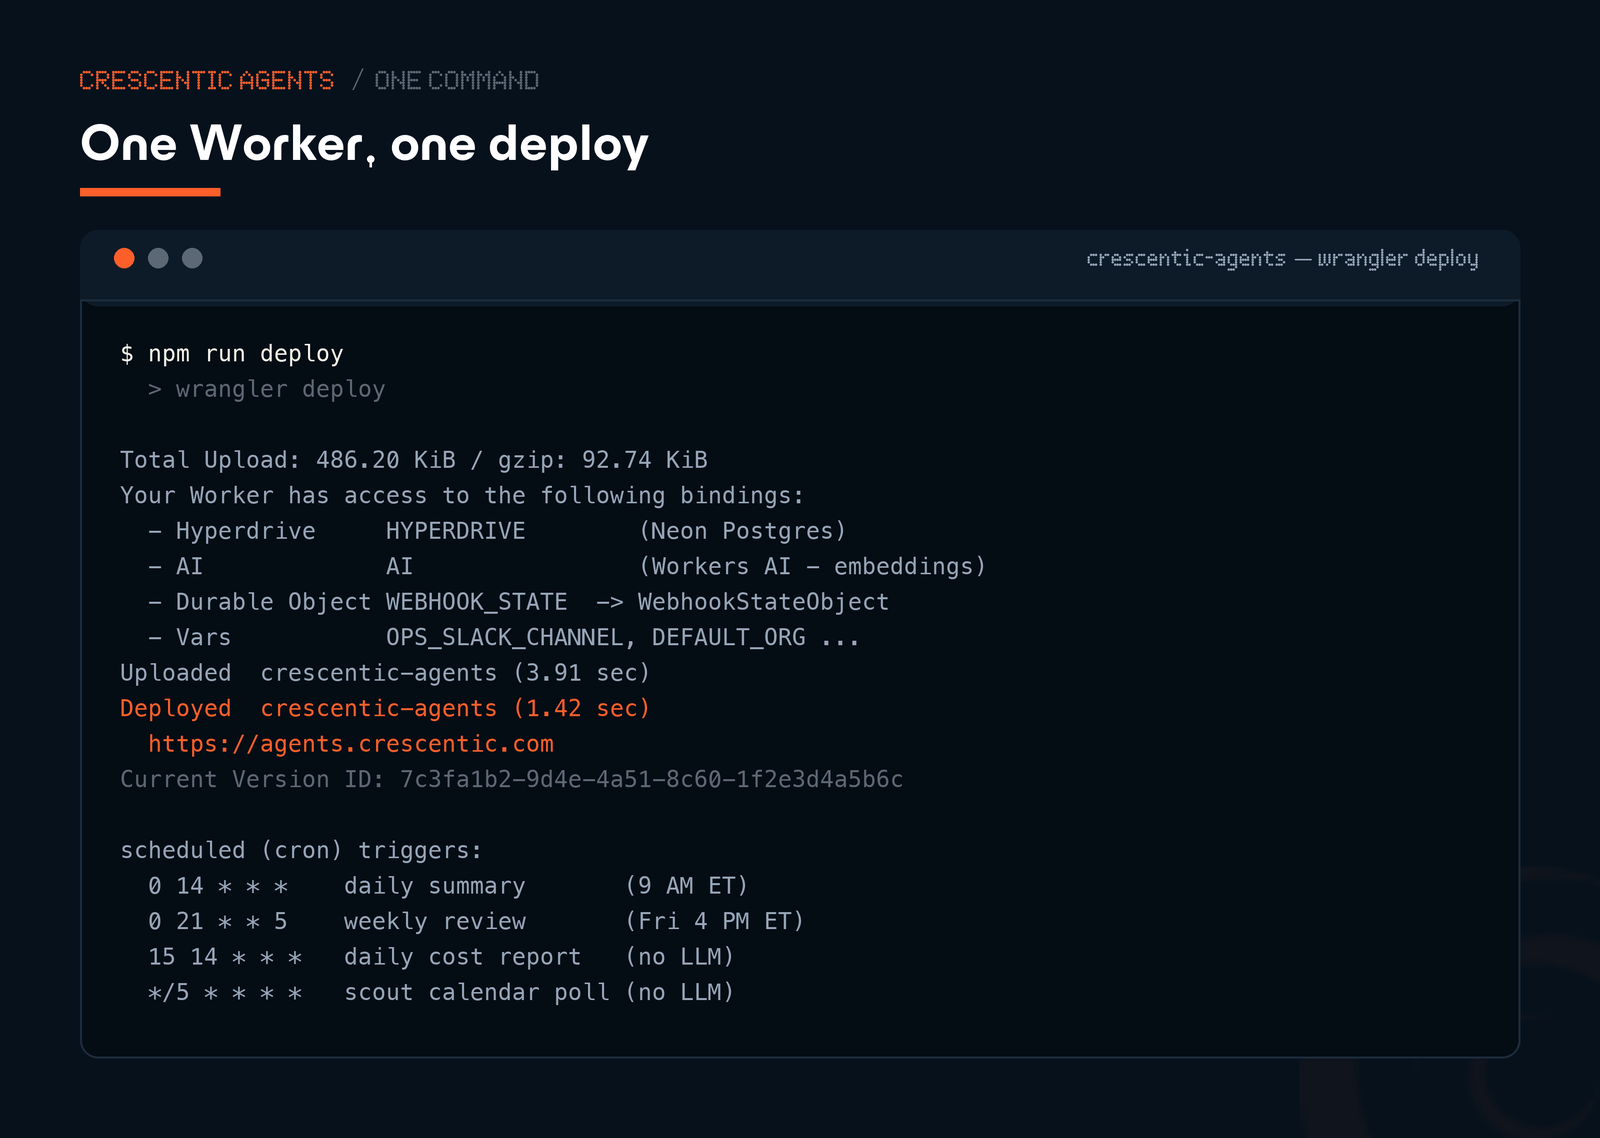Click the cron expression '0 21 * * 5'
1600x1138 pixels.
pyautogui.click(x=218, y=922)
